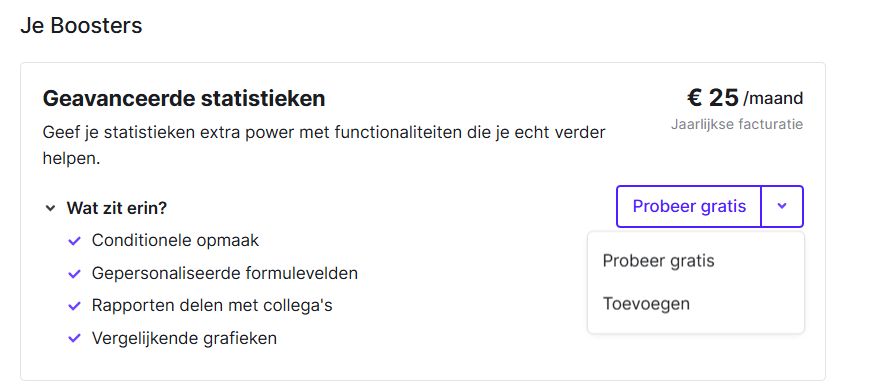869x385 pixels.
Task: Click the € 25 /maand price
Action: 745,98
